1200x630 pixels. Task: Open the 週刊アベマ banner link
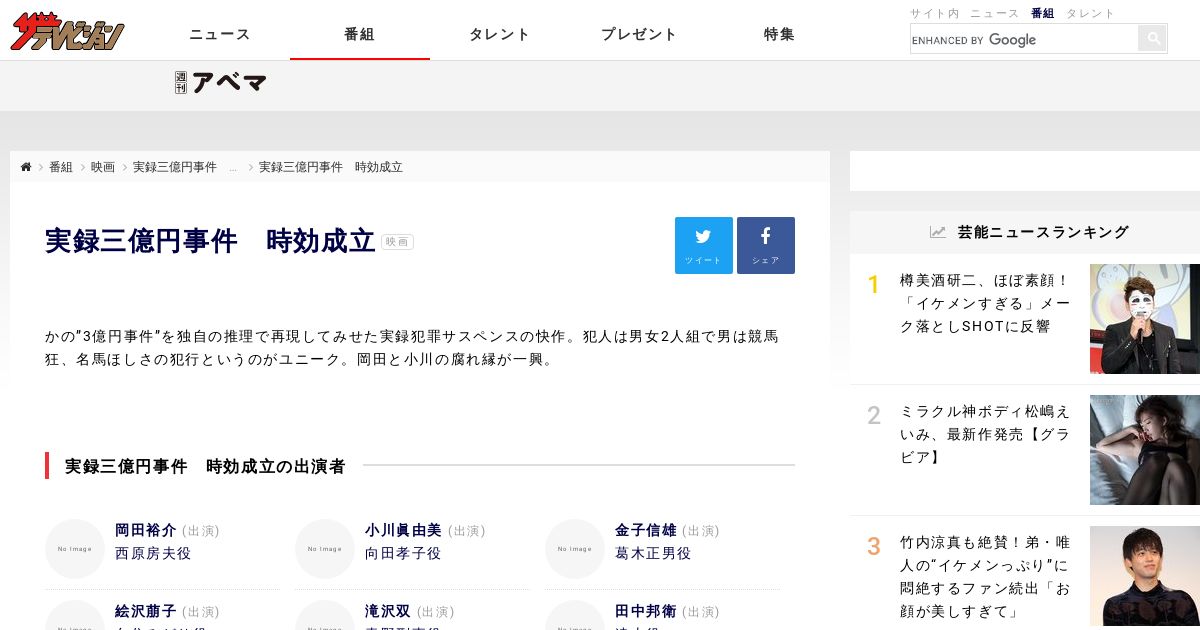pos(221,82)
